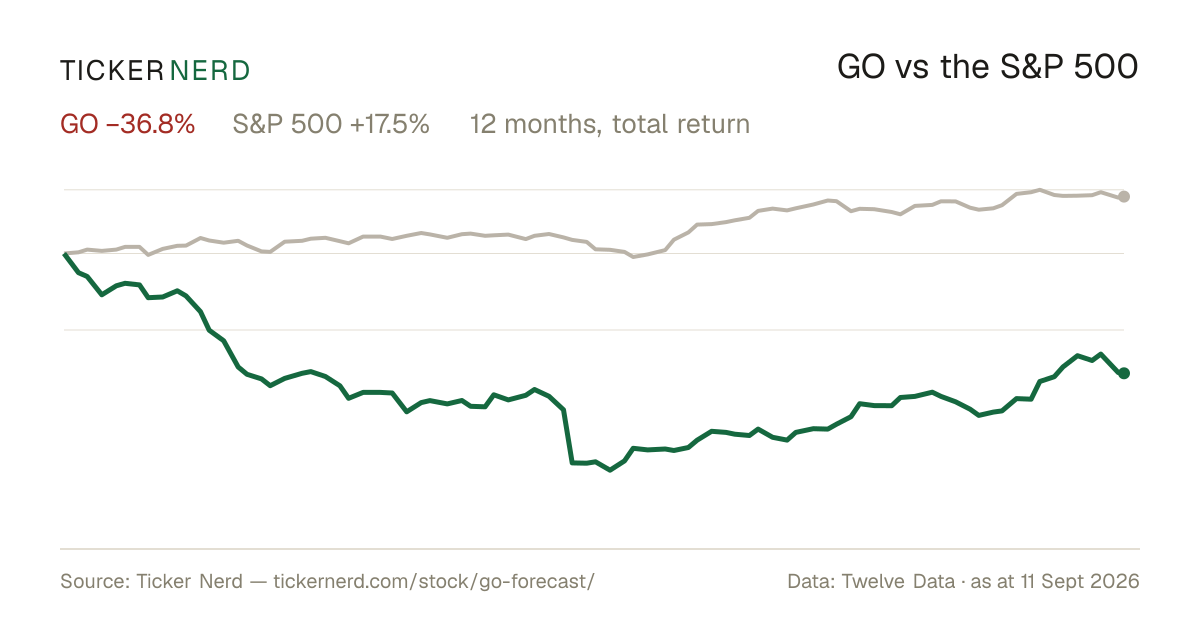This screenshot has height=630, width=1200.
Task: Click the S&P 500 line's highest peak
Action: coord(1040,189)
